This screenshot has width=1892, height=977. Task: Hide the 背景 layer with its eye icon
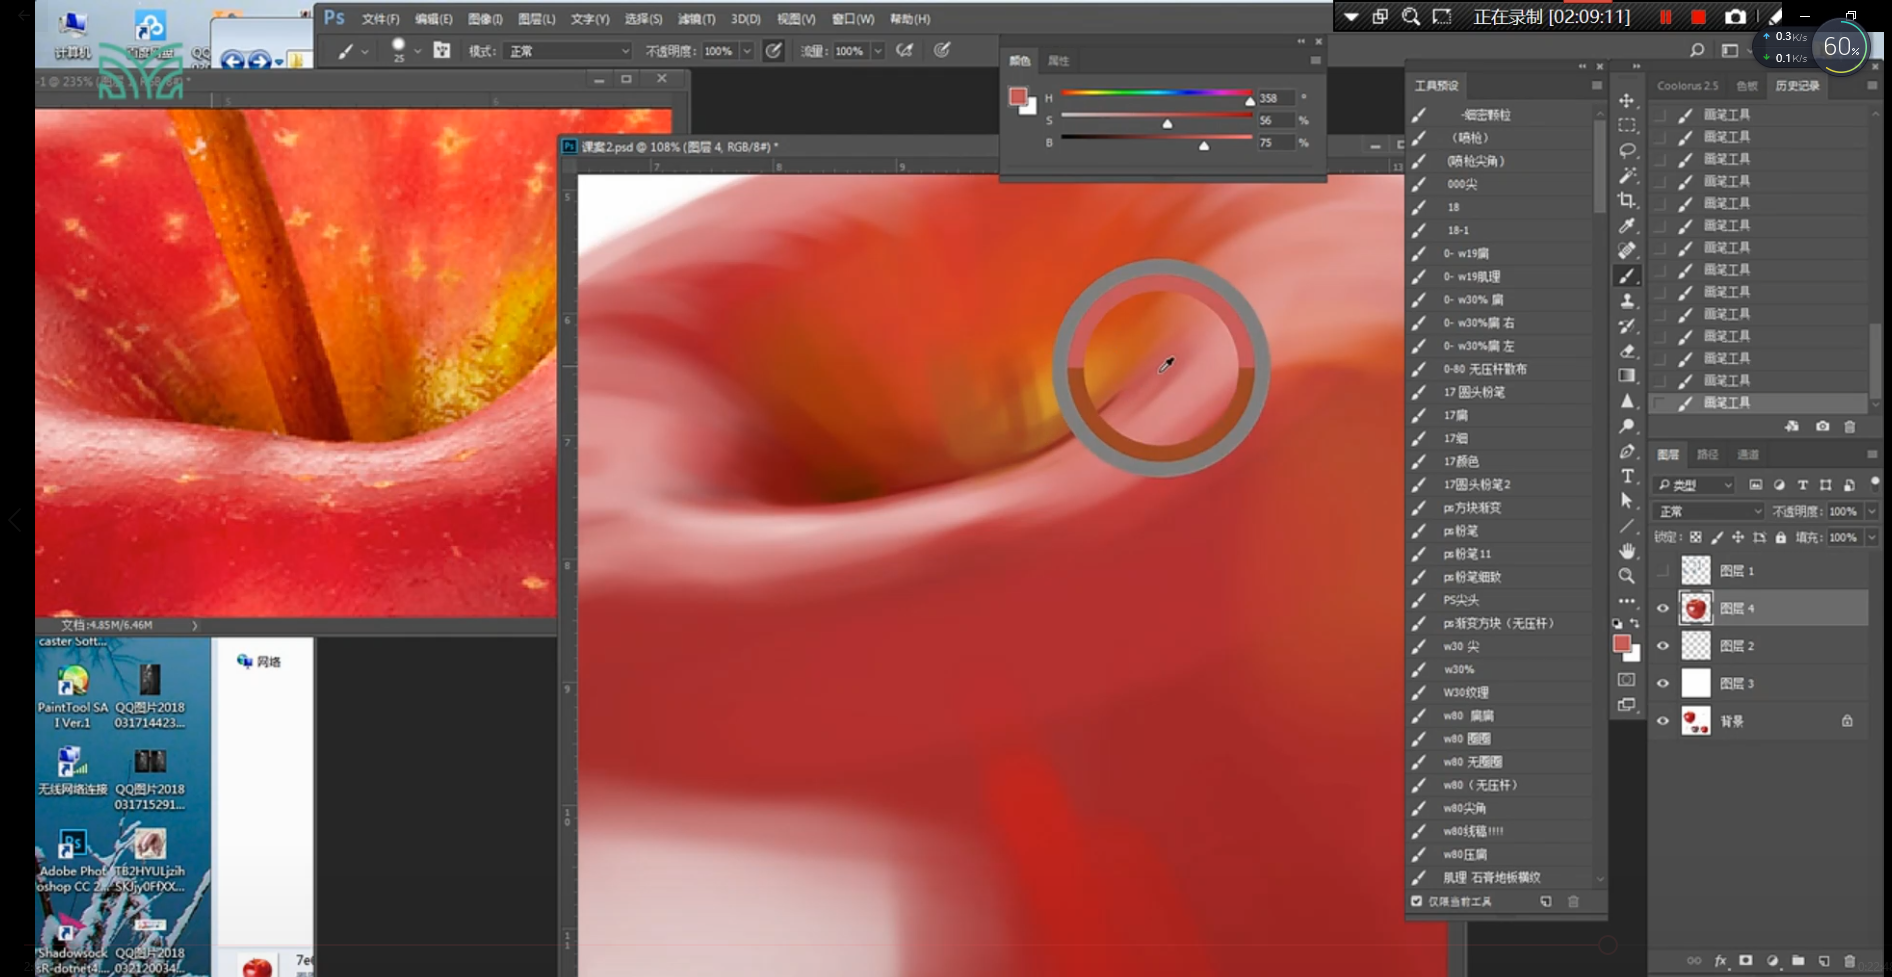(x=1663, y=721)
